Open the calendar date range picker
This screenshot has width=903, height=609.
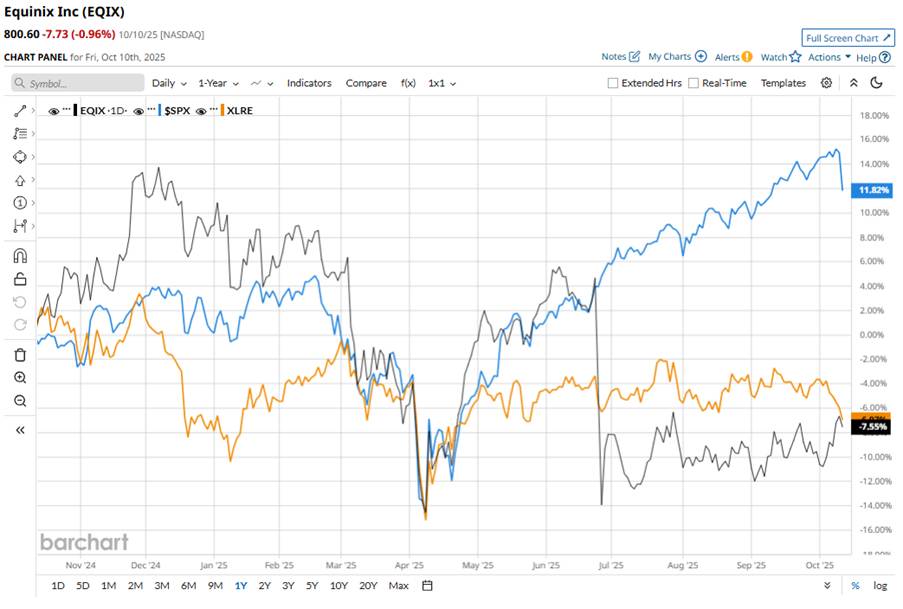[x=427, y=585]
